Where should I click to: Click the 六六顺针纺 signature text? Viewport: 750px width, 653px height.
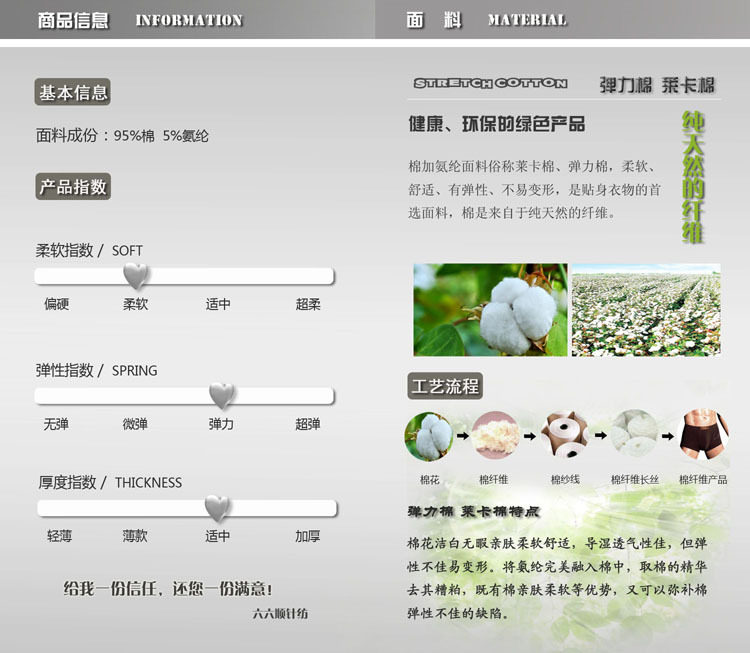pyautogui.click(x=280, y=613)
